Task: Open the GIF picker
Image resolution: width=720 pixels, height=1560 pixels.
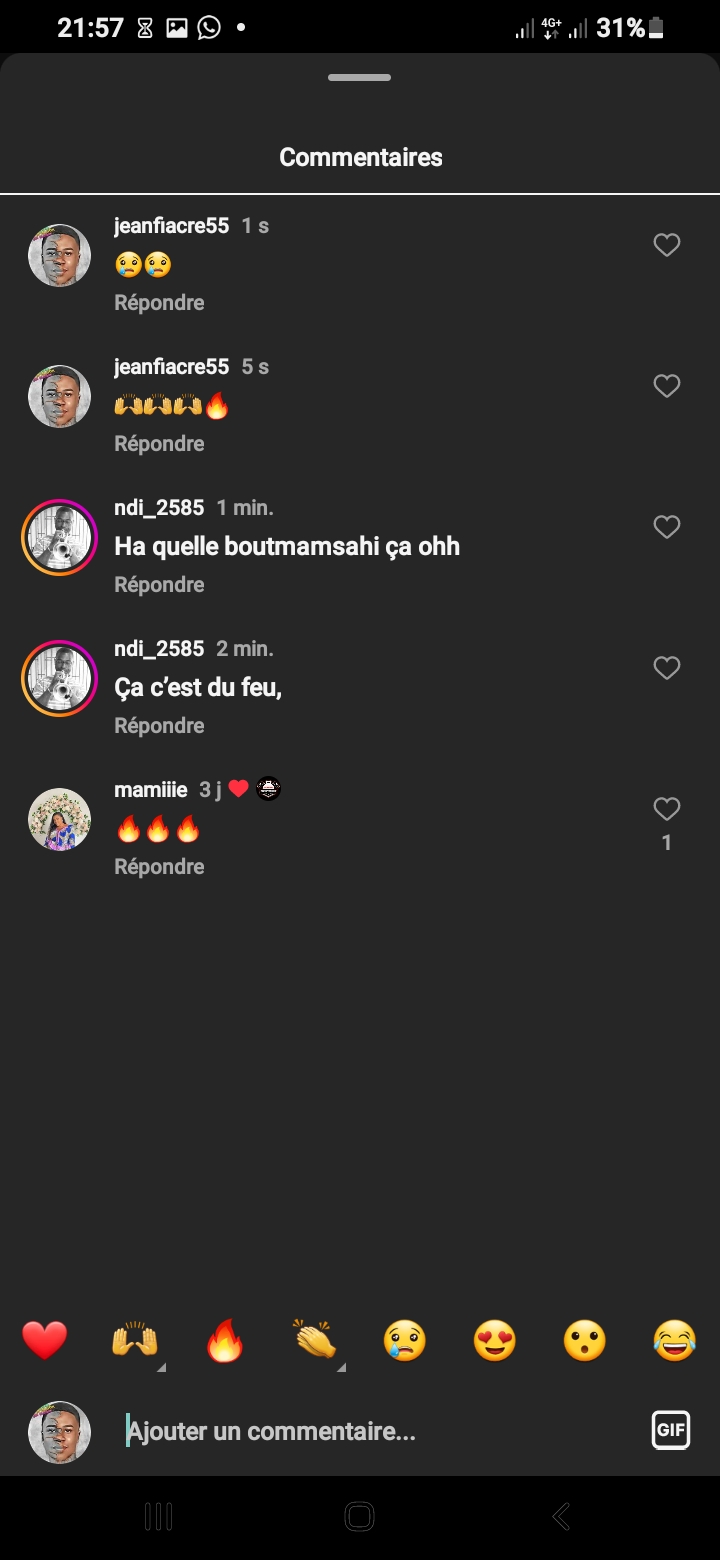Action: click(670, 1430)
